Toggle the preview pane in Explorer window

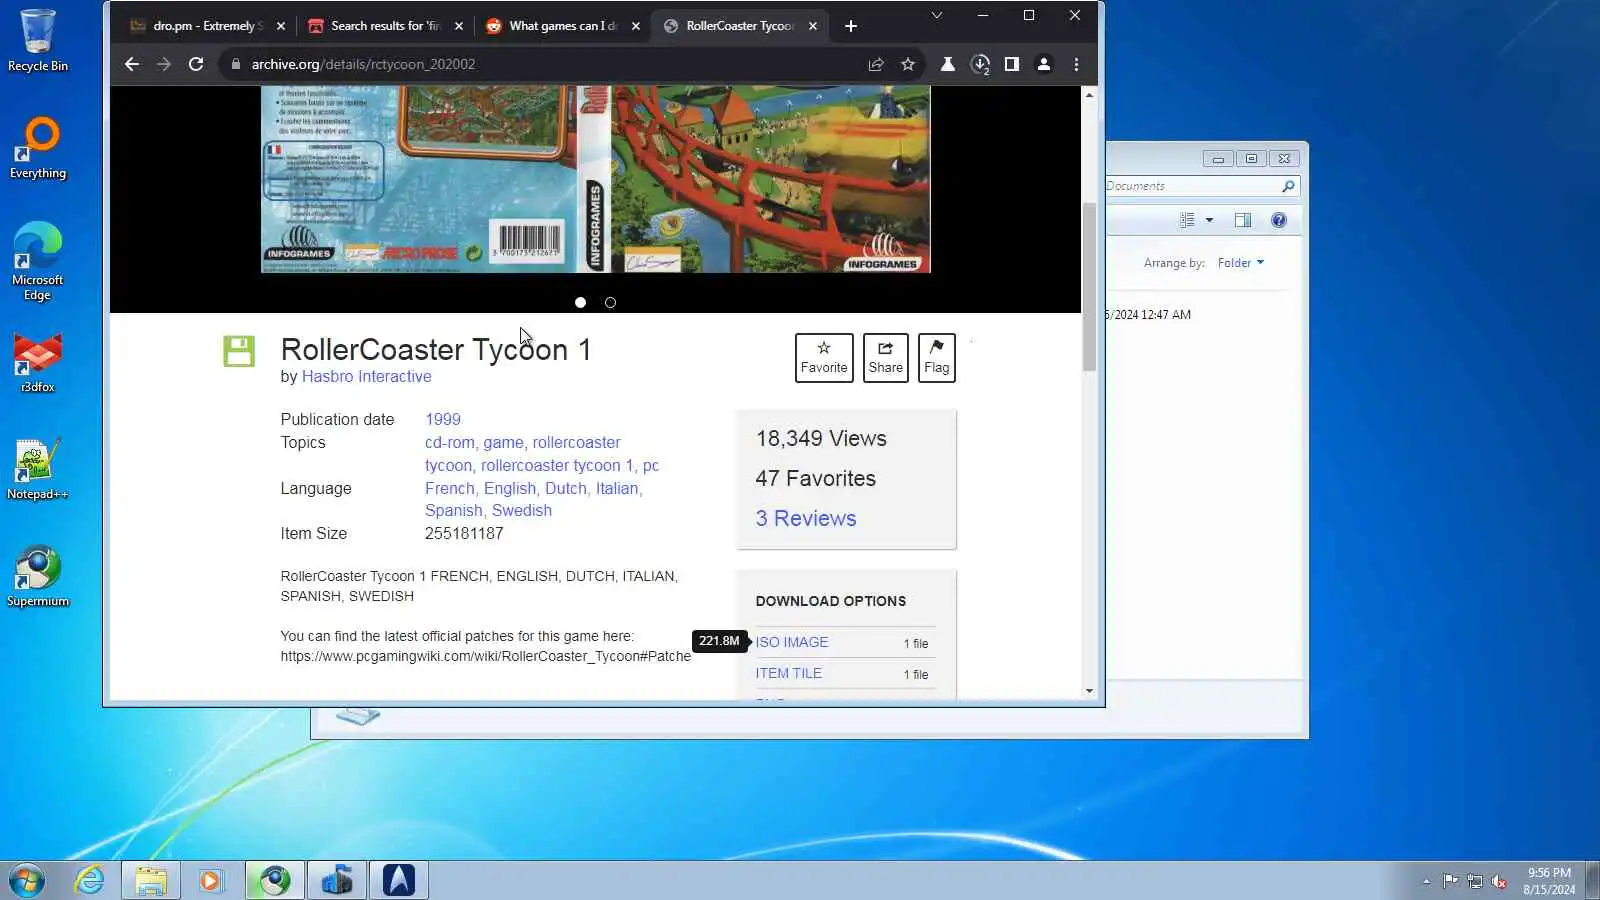pos(1243,220)
